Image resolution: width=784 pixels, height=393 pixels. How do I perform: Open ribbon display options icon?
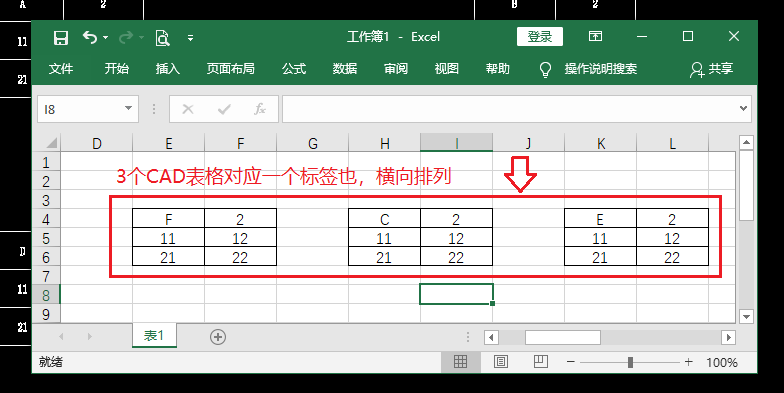tap(595, 36)
